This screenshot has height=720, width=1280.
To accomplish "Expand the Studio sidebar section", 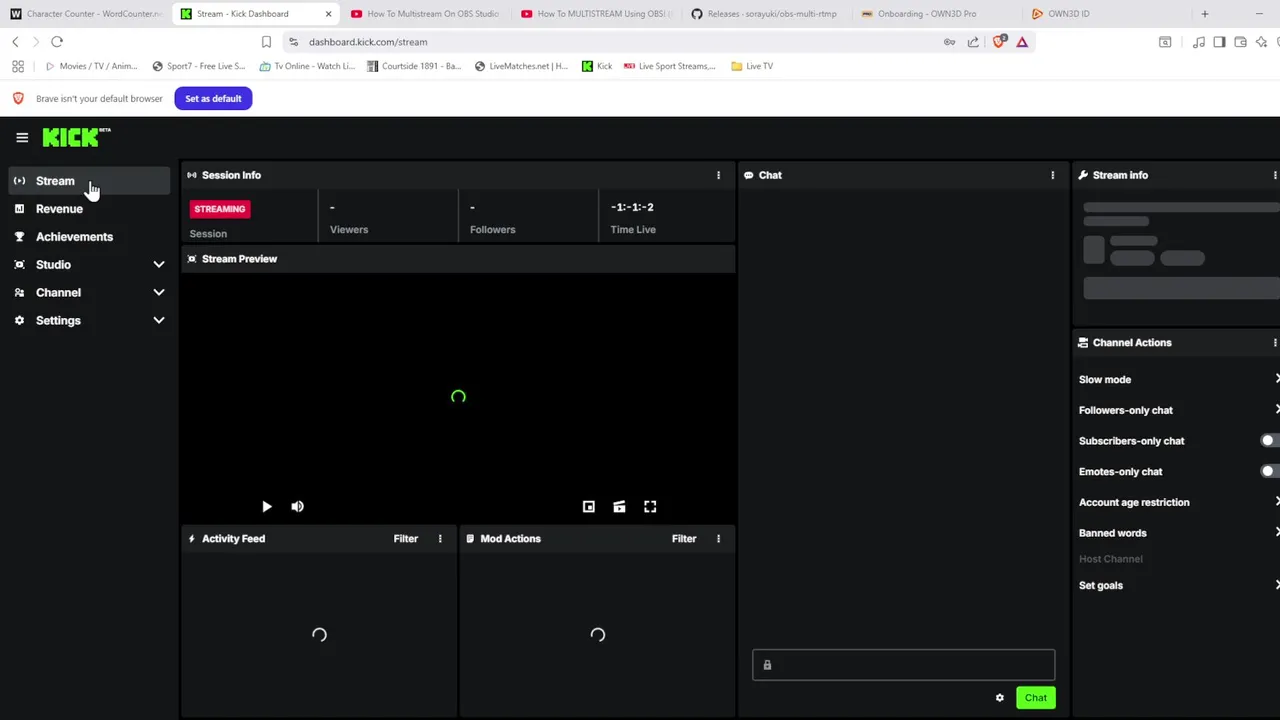I will (x=90, y=265).
